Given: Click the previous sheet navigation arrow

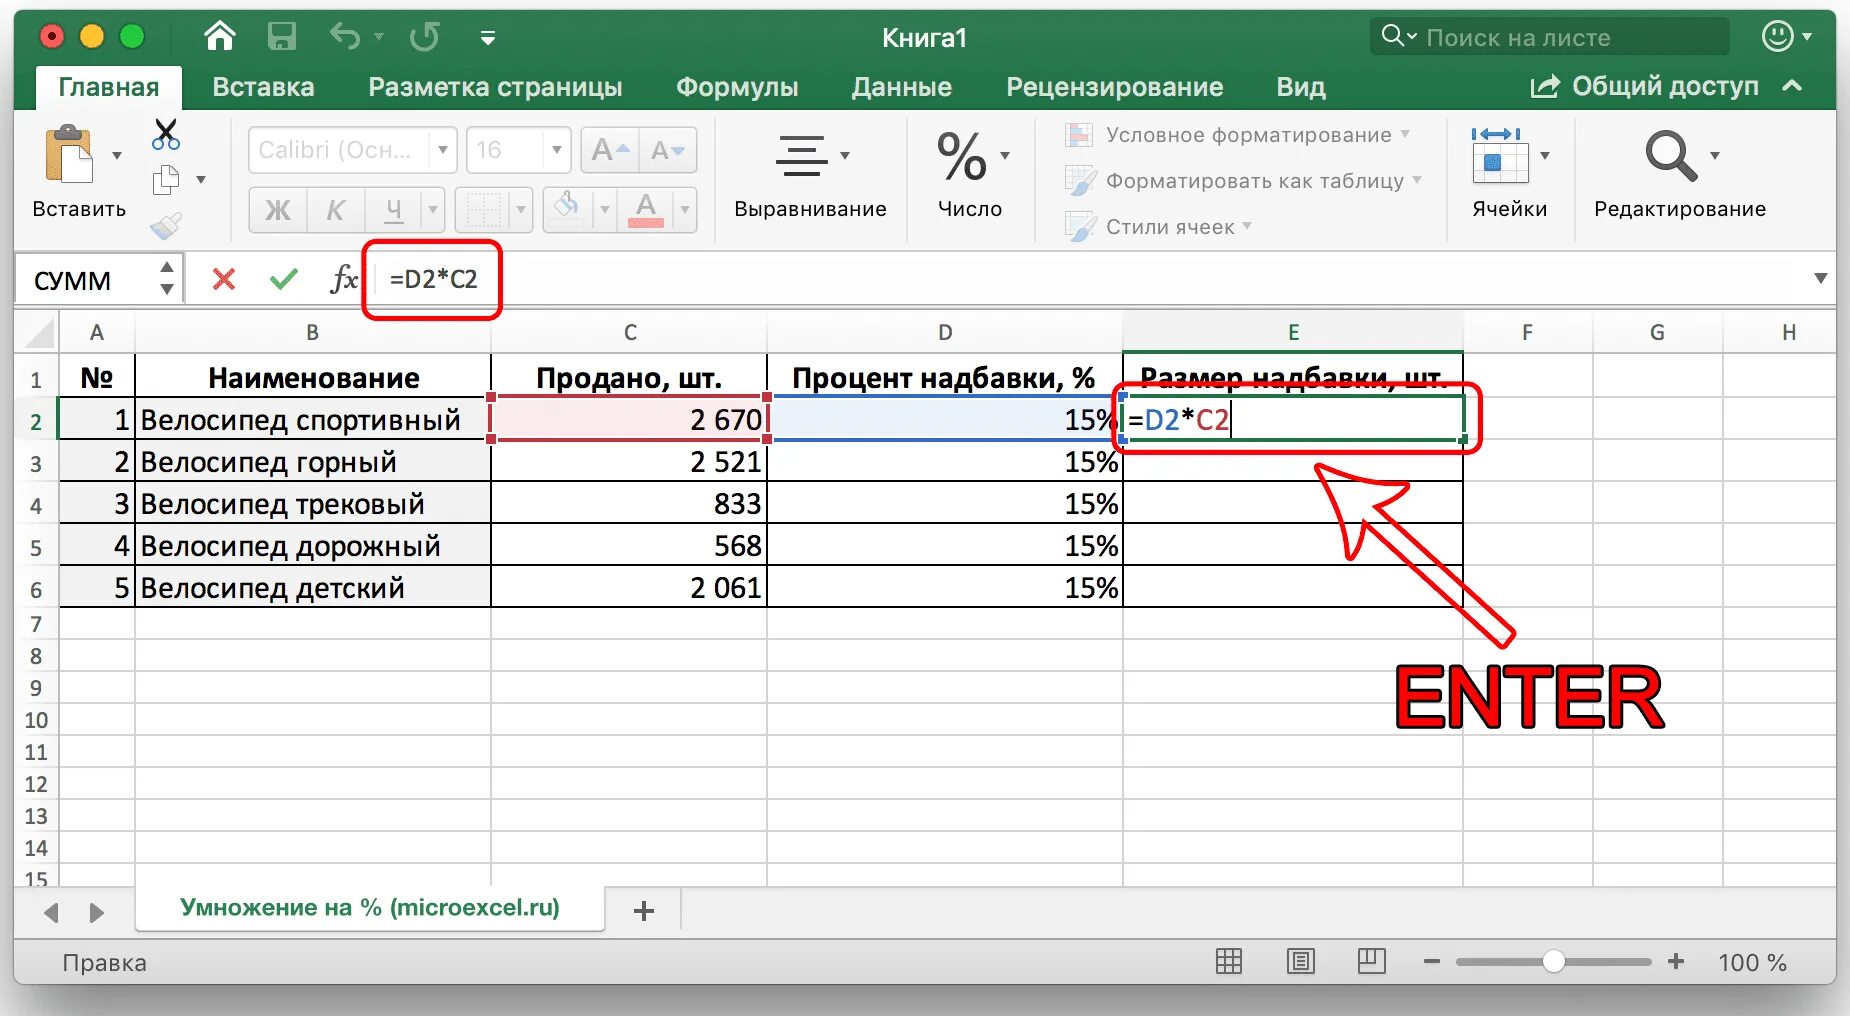Looking at the screenshot, I should click(52, 912).
